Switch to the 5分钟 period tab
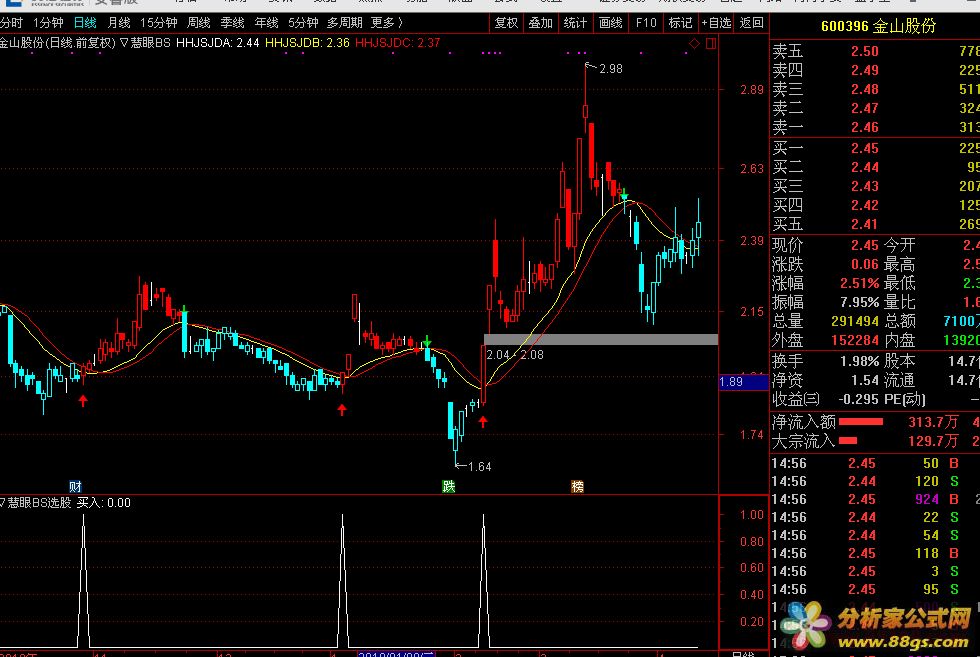 pyautogui.click(x=303, y=23)
